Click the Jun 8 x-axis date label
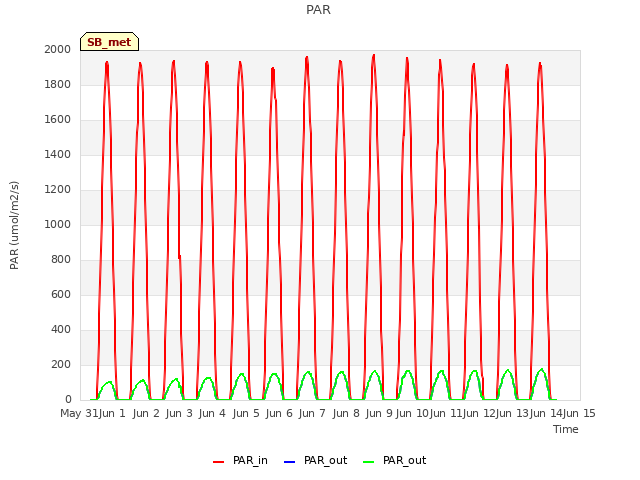Screen dimensions: 640x480 (x=346, y=413)
